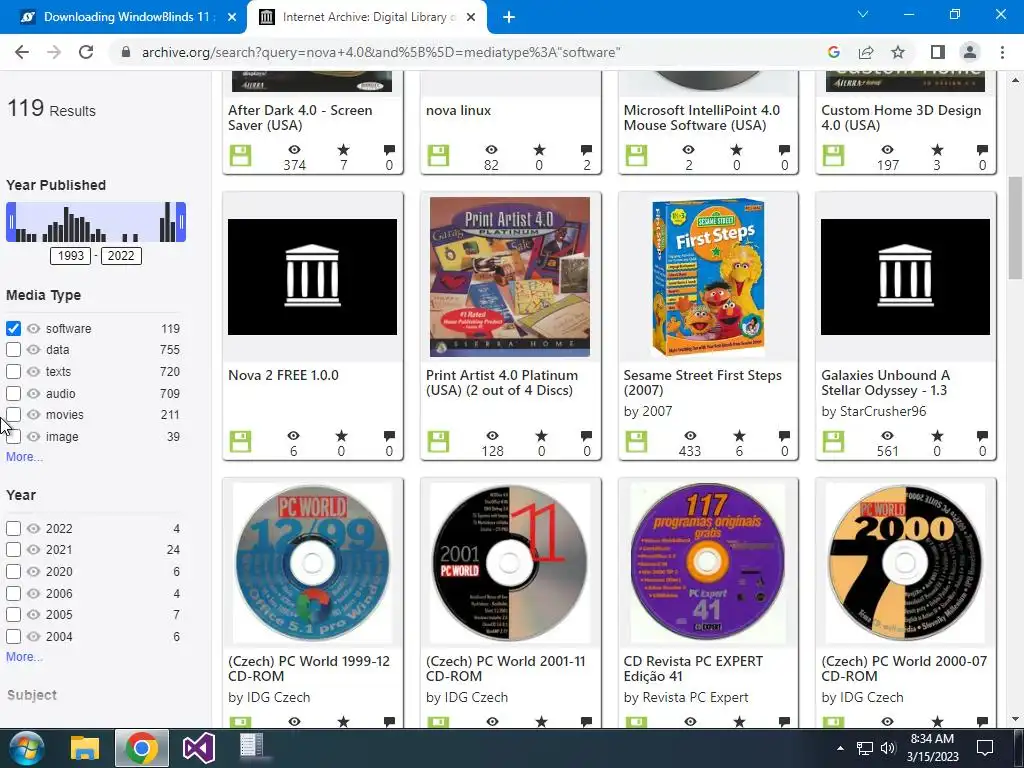The image size is (1024, 768).
Task: Click reviews icon on nova linux card
Action: 586,150
